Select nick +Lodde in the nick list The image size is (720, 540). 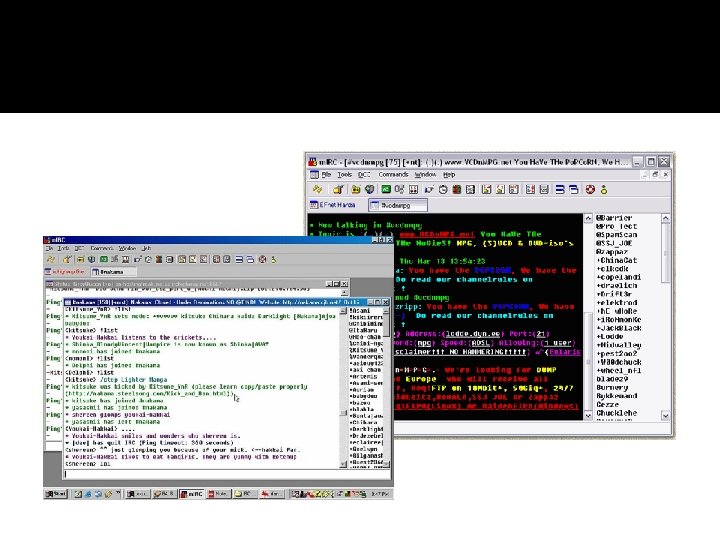pyautogui.click(x=610, y=336)
